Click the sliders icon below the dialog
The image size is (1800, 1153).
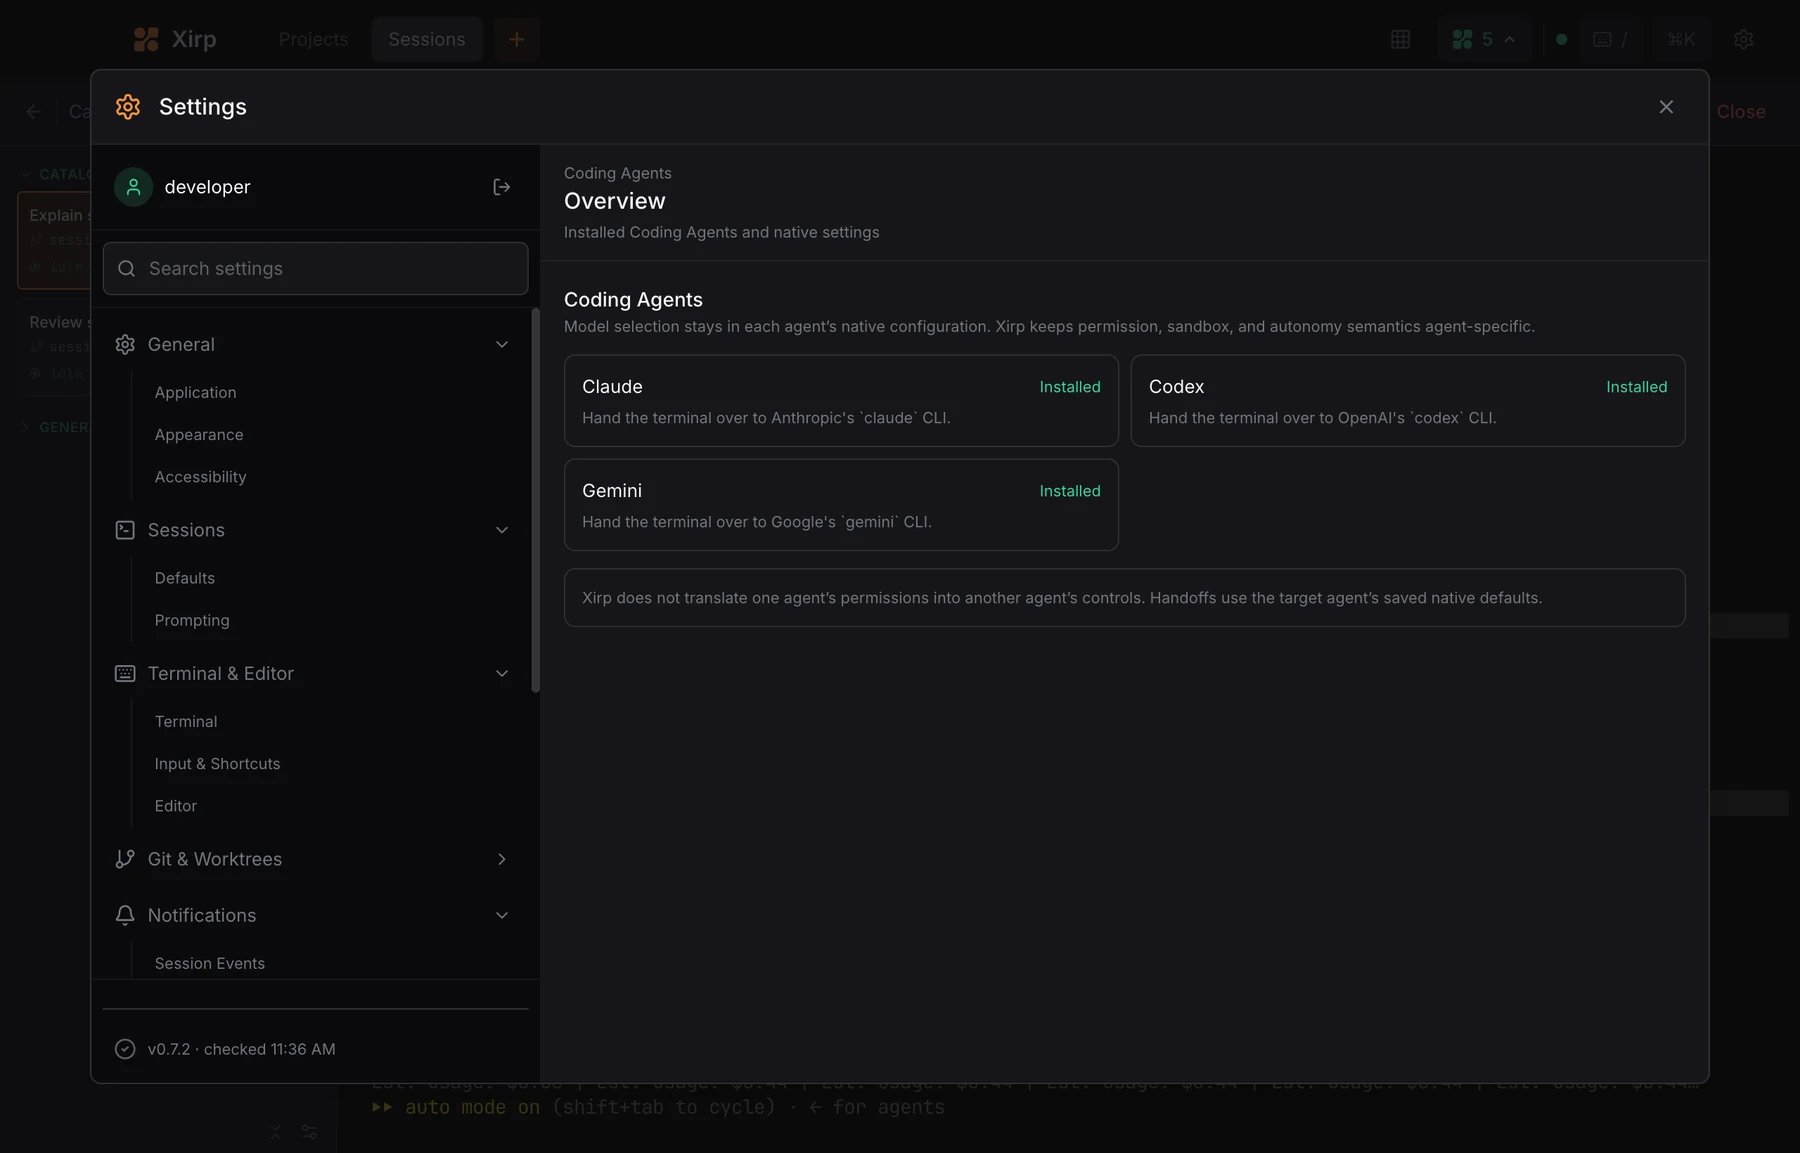(x=310, y=1132)
